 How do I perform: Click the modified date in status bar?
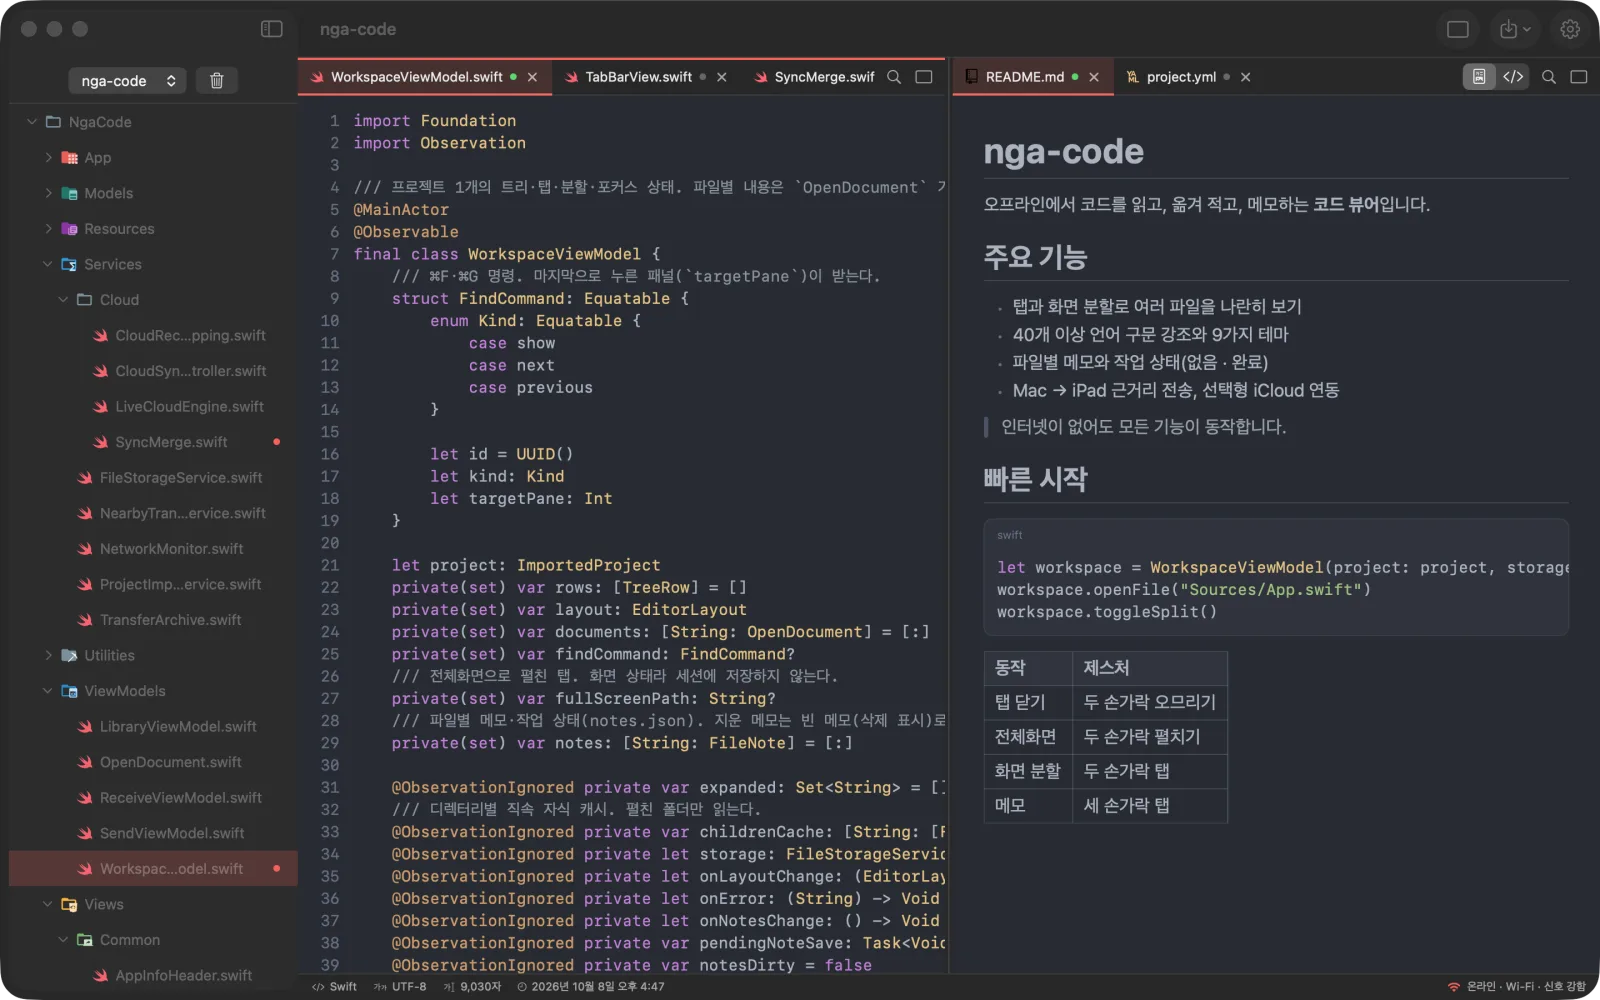pyautogui.click(x=590, y=987)
